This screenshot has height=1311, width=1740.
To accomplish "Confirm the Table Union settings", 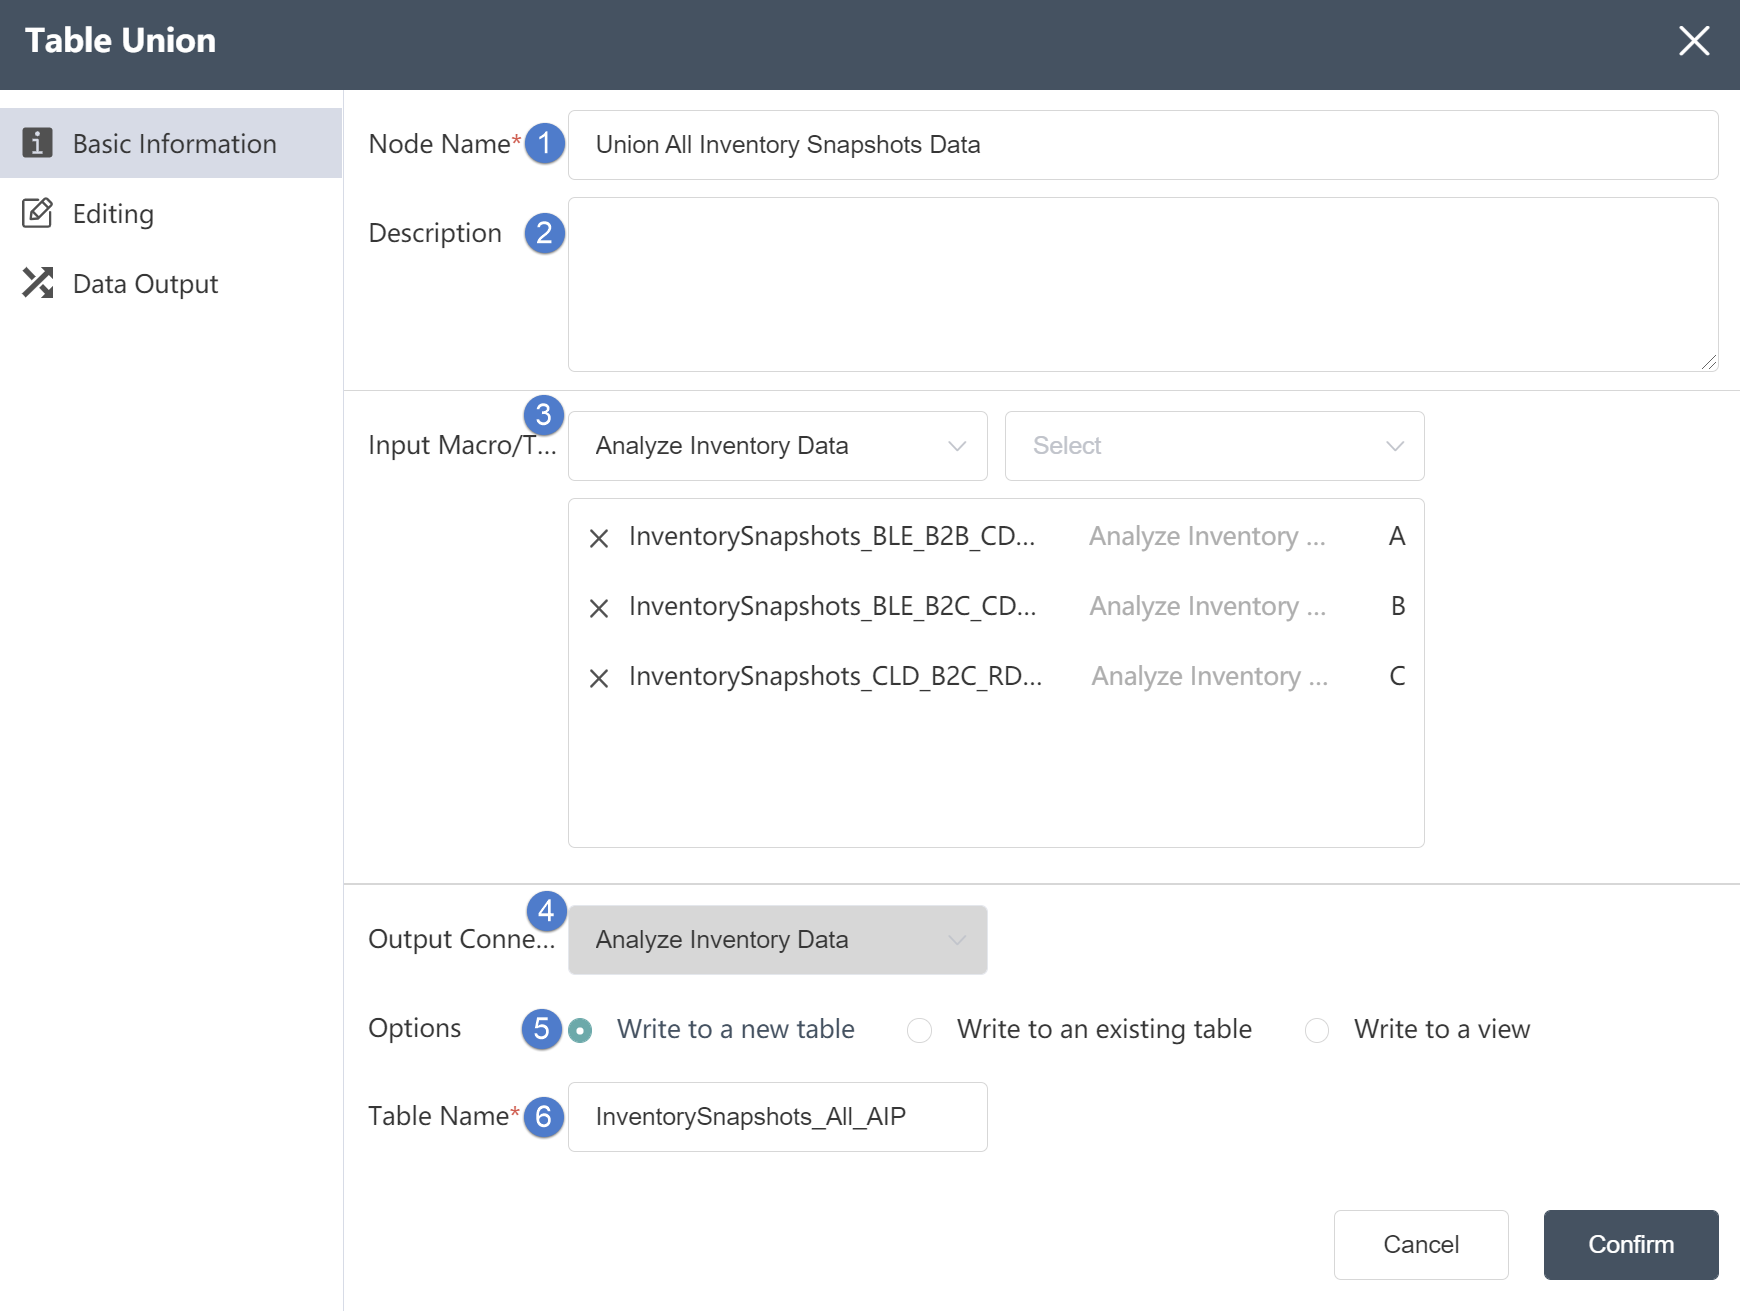I will point(1631,1245).
